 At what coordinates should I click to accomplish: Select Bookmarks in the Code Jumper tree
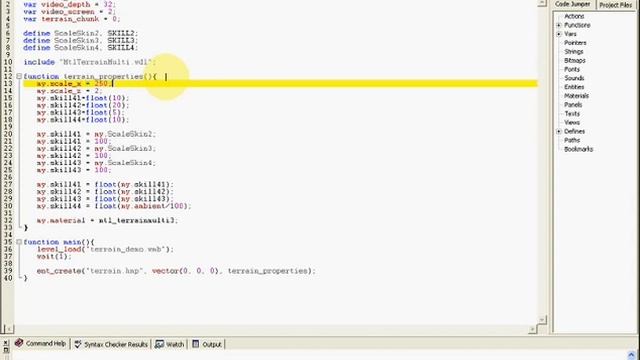coord(578,149)
